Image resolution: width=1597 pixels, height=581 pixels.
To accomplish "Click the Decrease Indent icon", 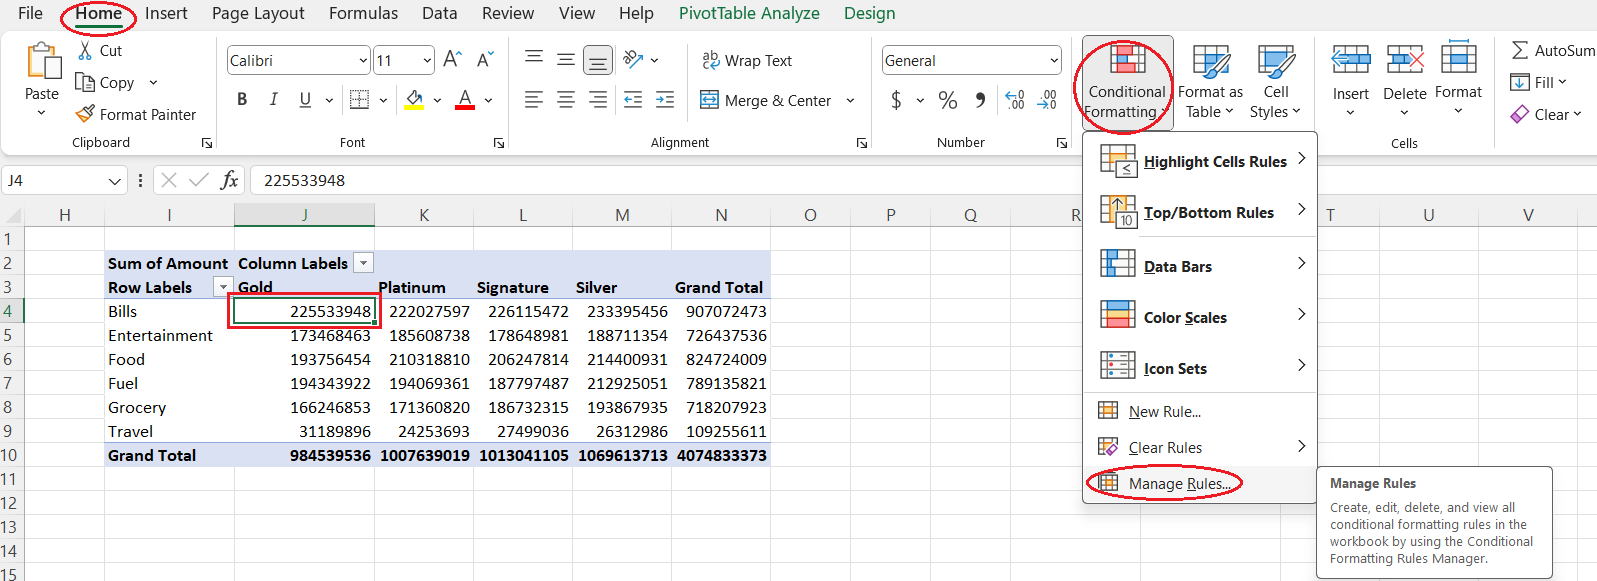I will tap(633, 99).
